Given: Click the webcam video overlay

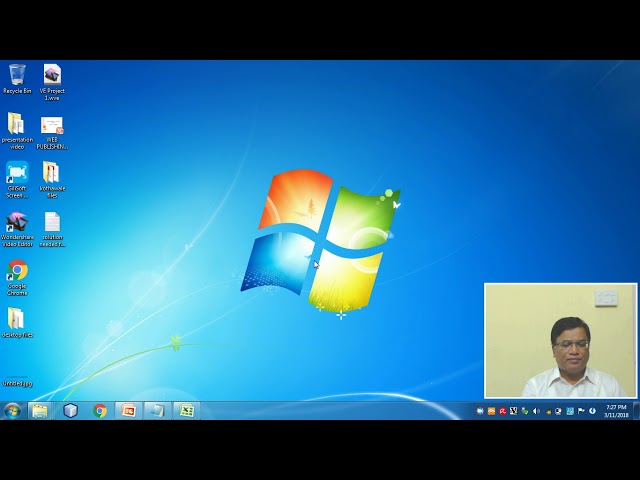Looking at the screenshot, I should tap(560, 340).
